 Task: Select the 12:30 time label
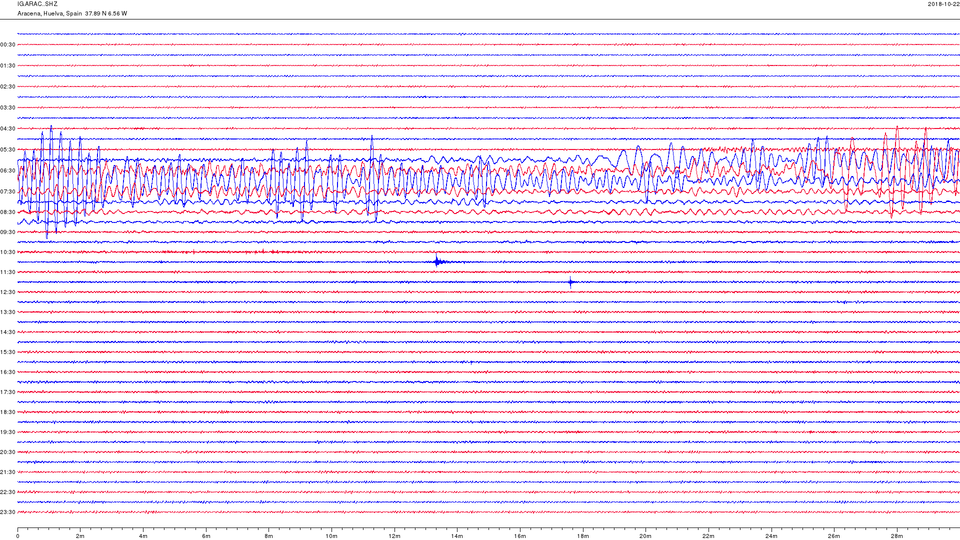click(x=8, y=292)
